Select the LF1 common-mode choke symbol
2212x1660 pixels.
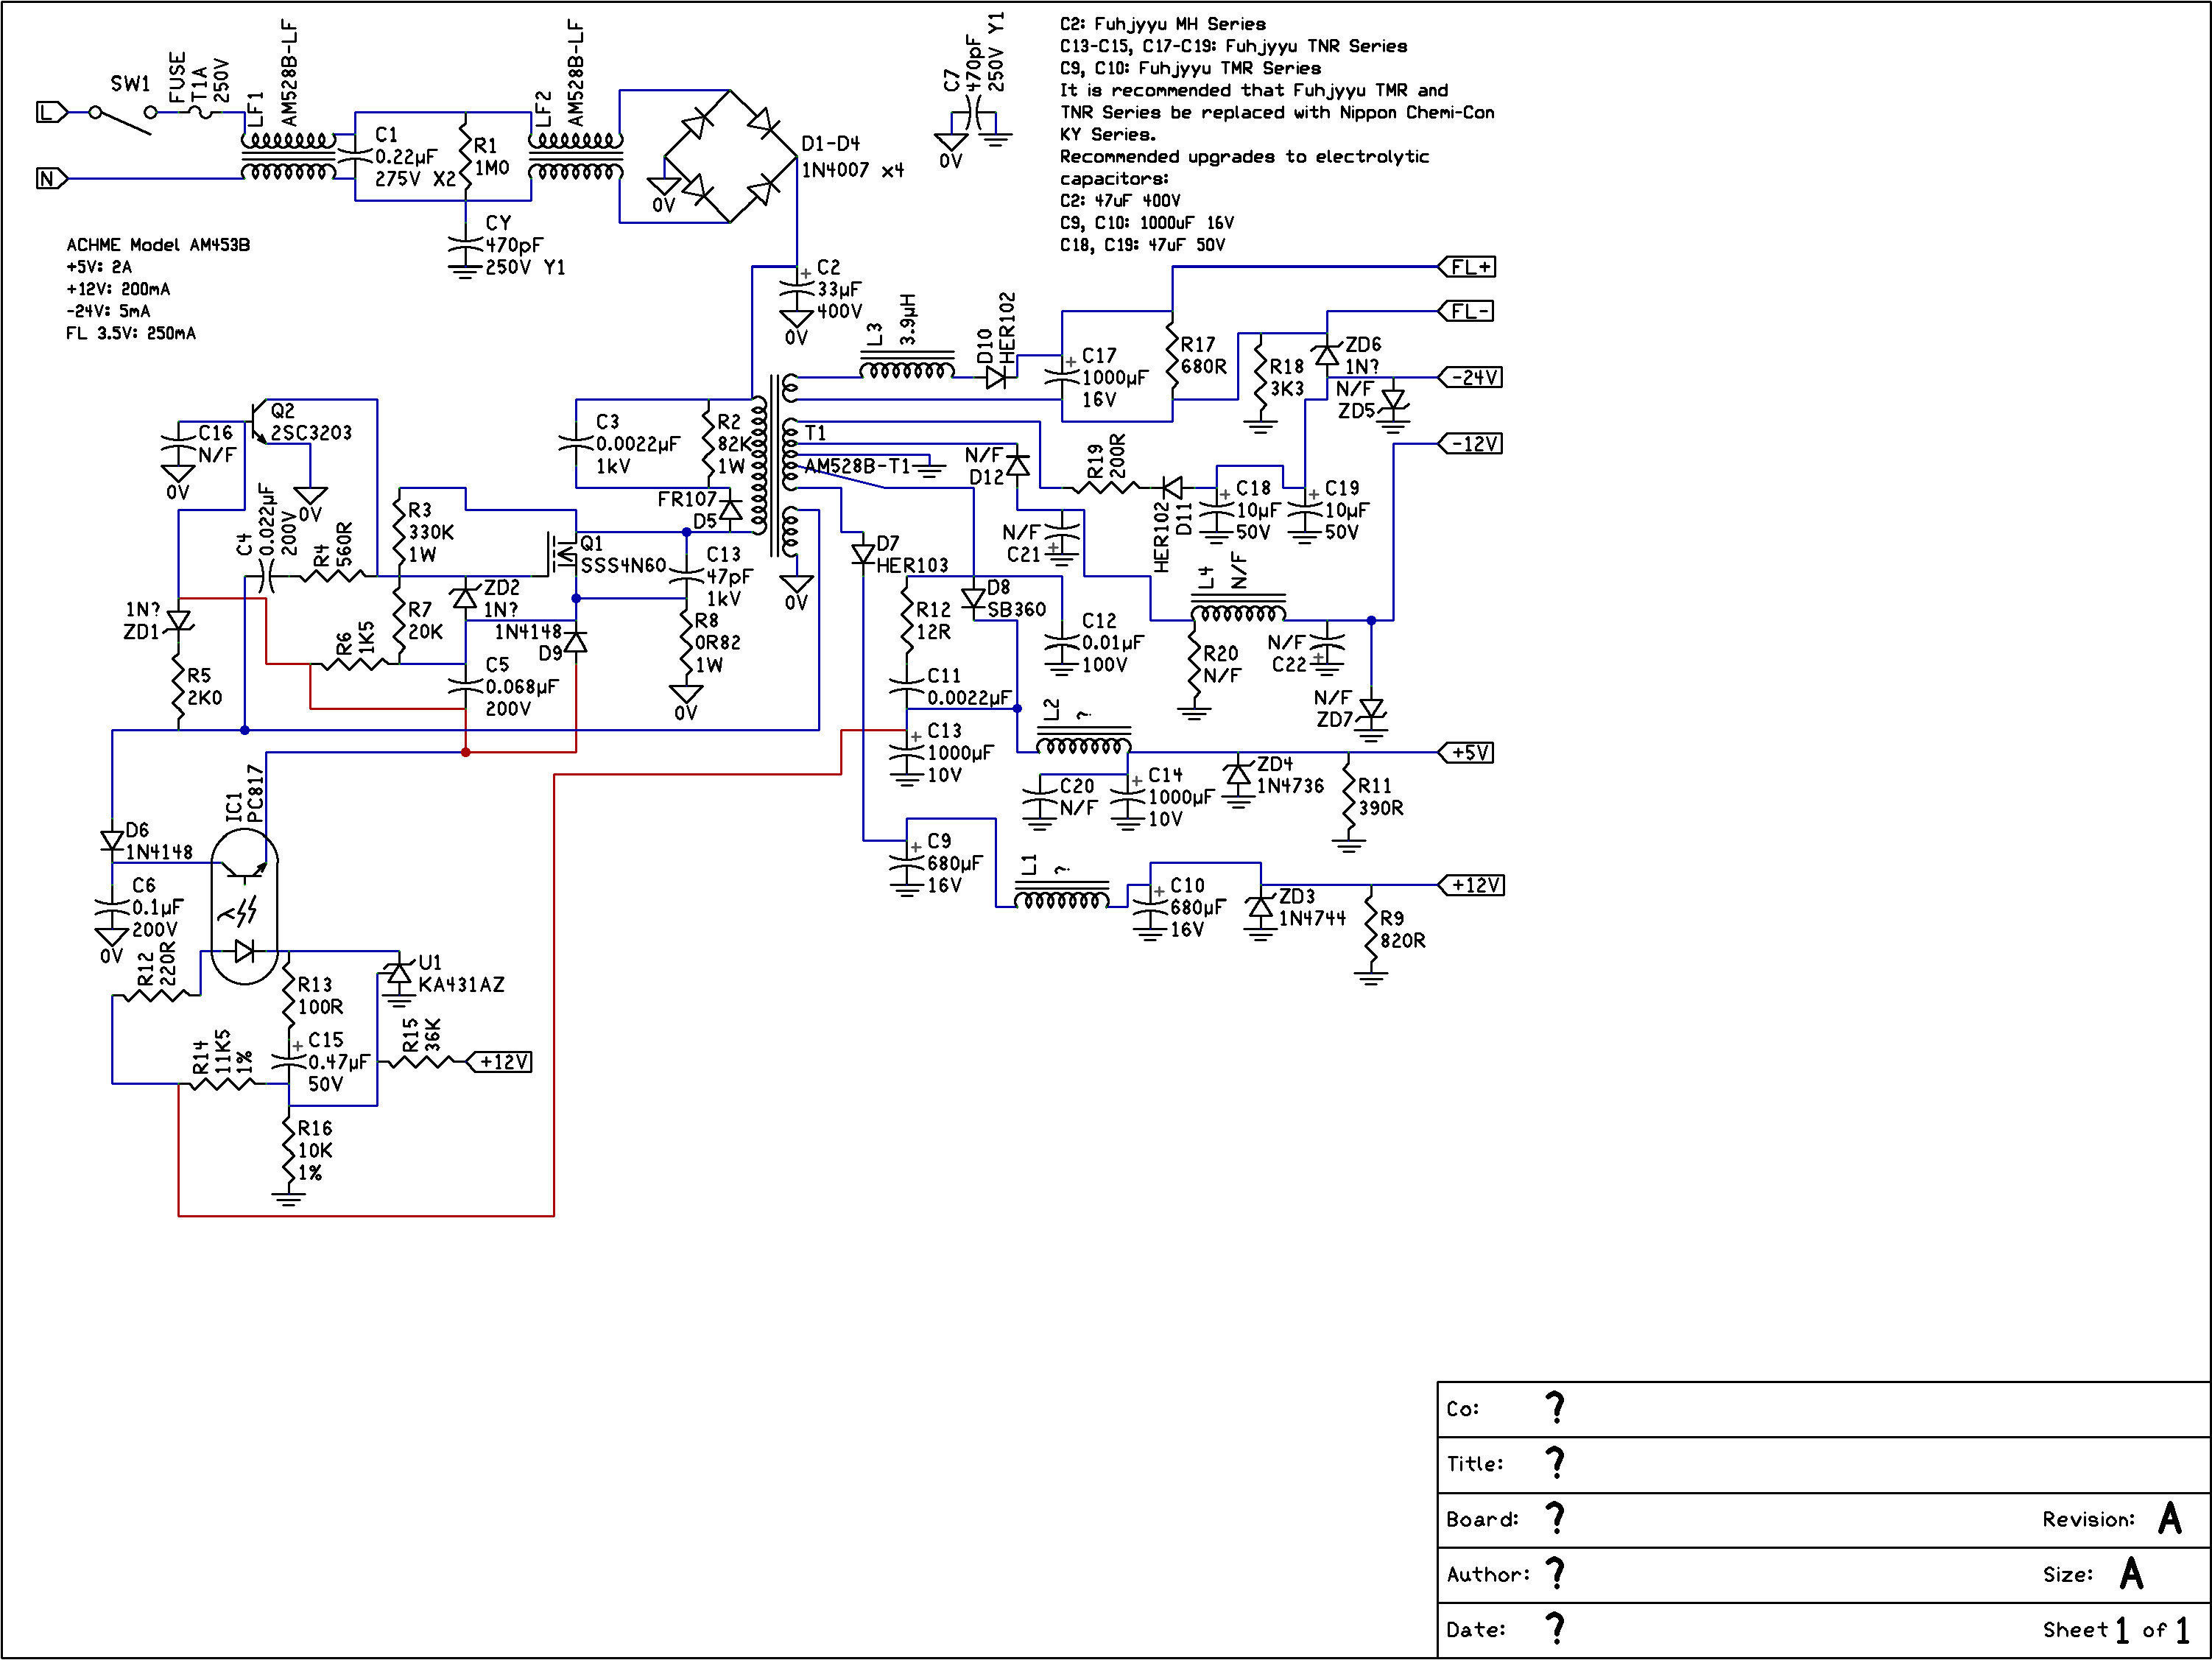click(288, 156)
